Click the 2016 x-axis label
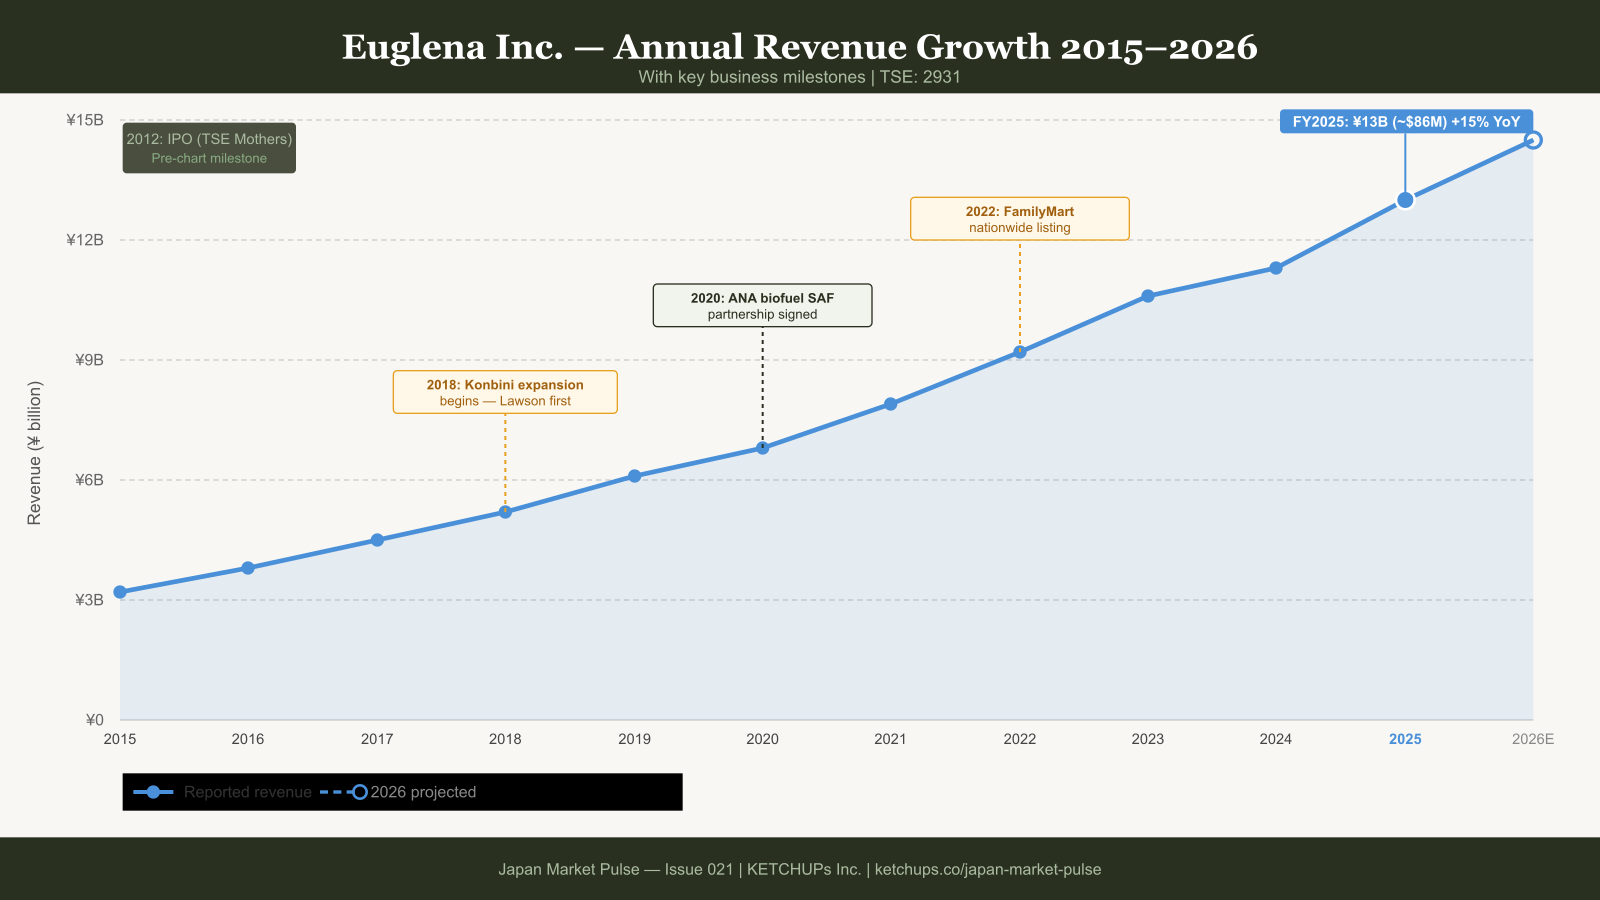The image size is (1600, 900). [x=248, y=739]
